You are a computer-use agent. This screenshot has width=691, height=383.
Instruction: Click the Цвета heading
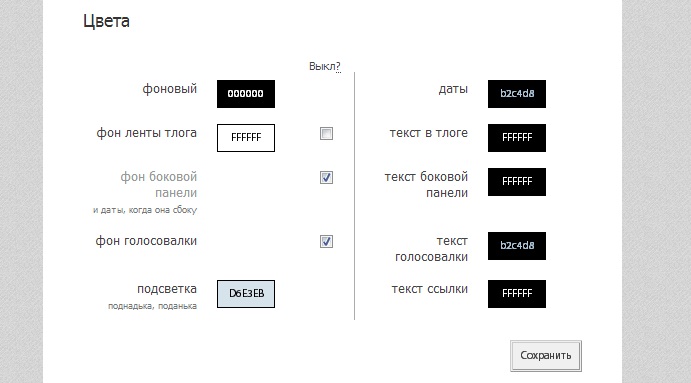(106, 21)
